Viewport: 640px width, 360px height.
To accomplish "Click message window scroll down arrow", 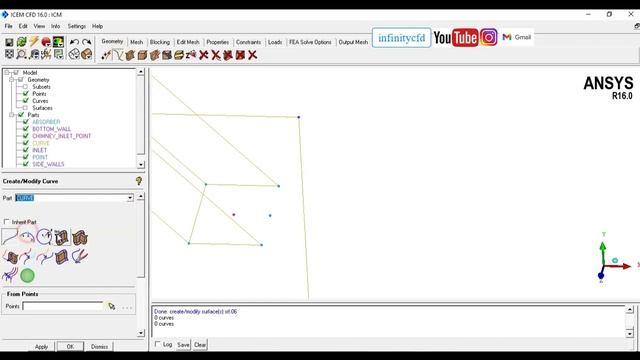I will point(630,333).
